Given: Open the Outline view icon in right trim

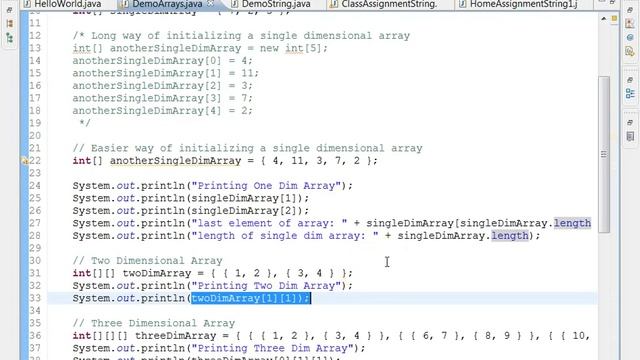Looking at the screenshot, I should pyautogui.click(x=630, y=93).
